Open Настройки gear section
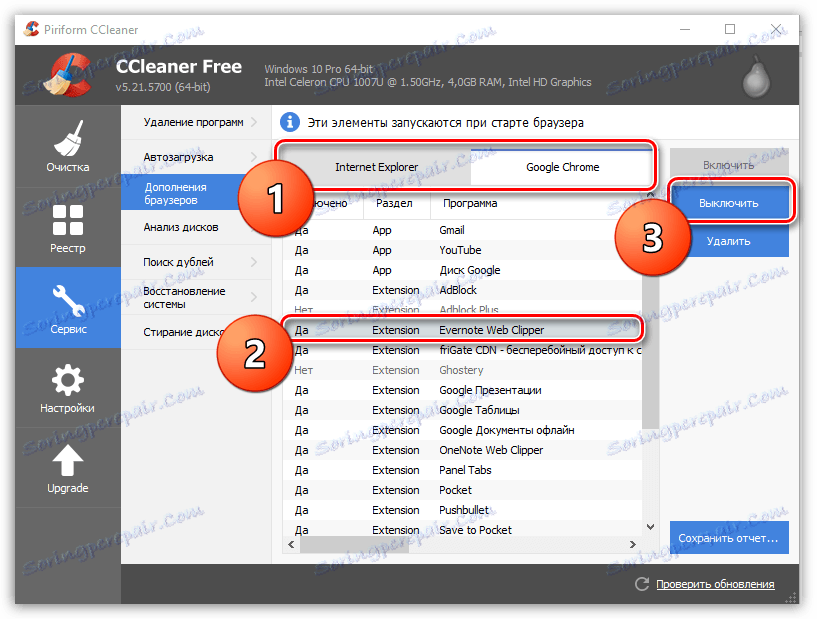Image resolution: width=817 pixels, height=619 pixels. [68, 388]
